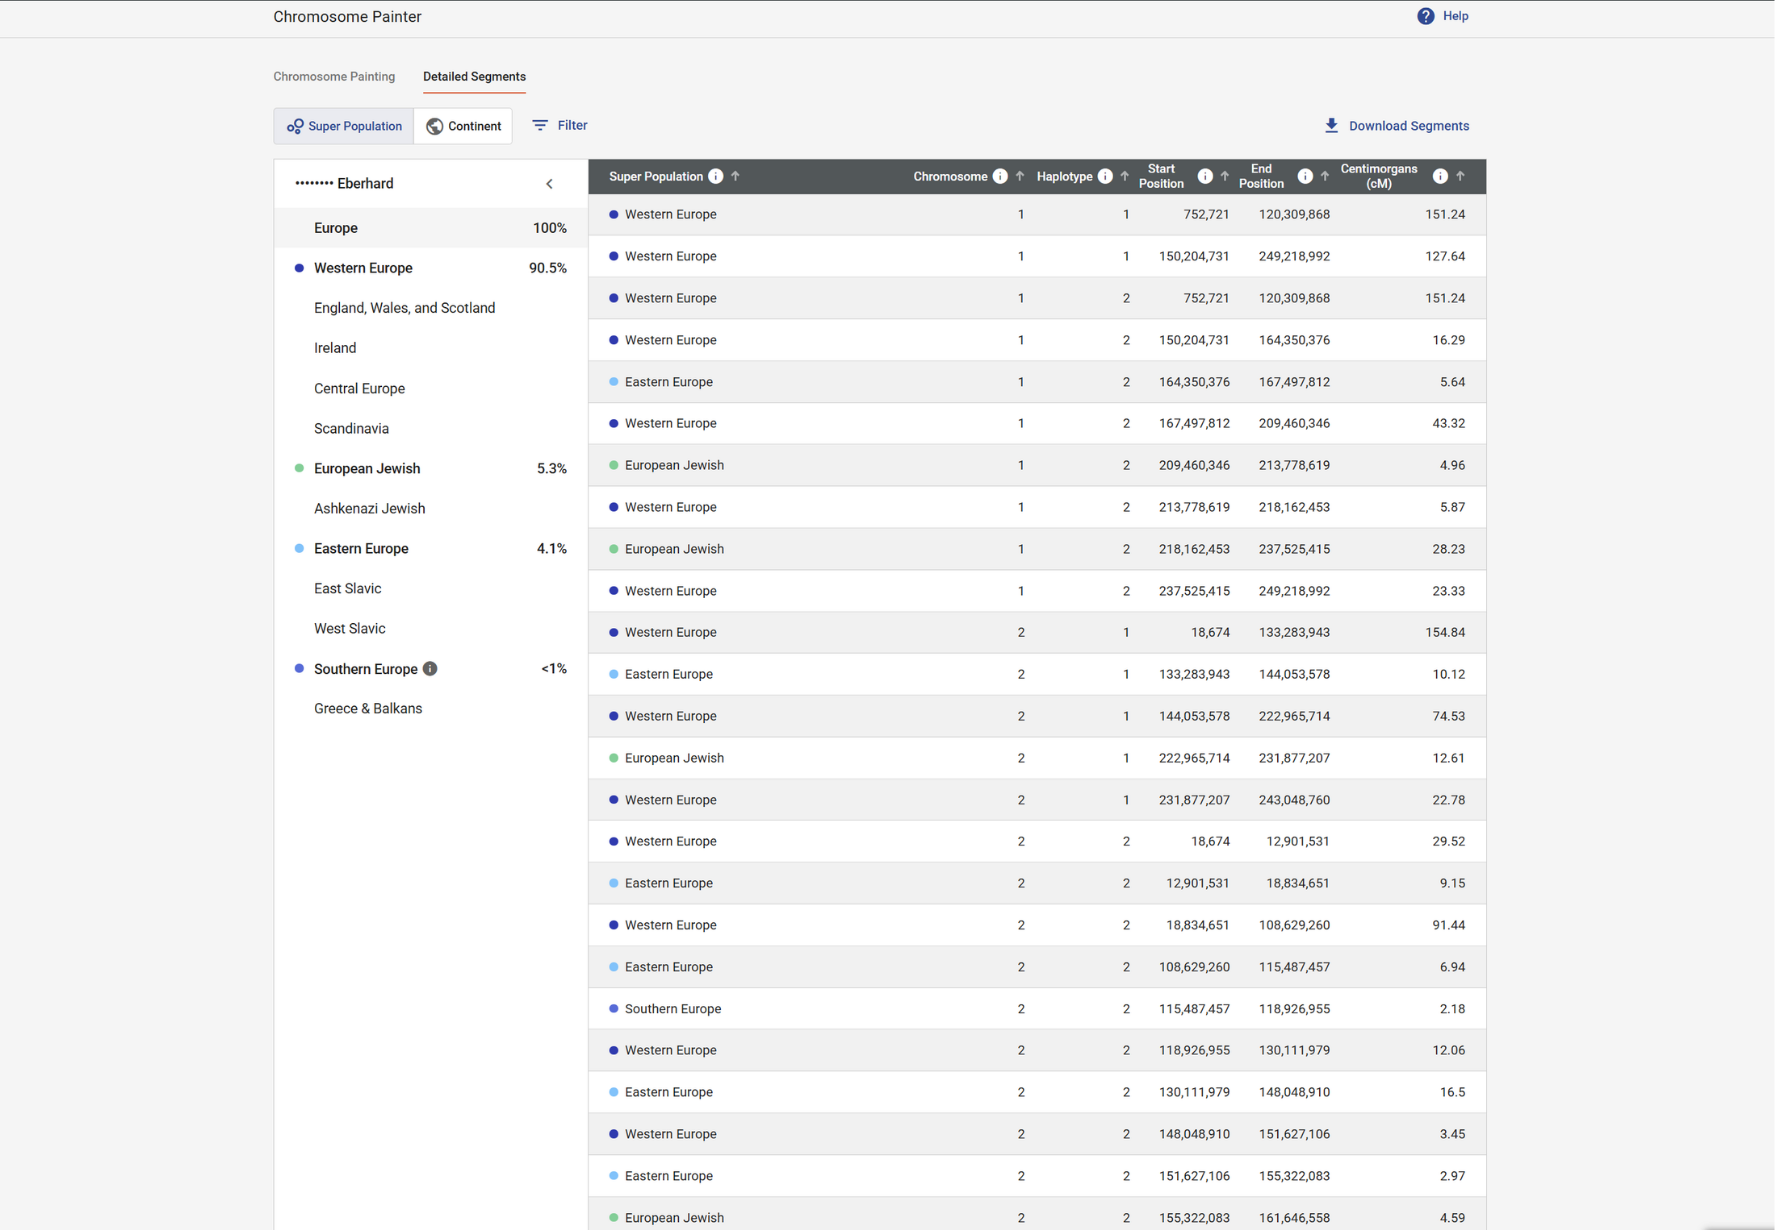Screen dimensions: 1775x1230
Task: Click the Help question mark icon
Action: point(1425,16)
